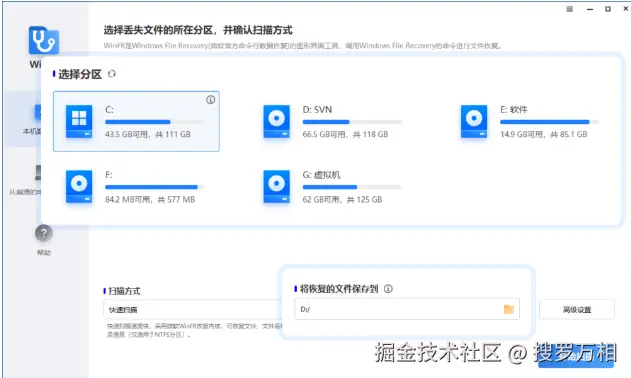Click text 43.5 GB可用, 共 111 GB
The image size is (631, 378).
148,134
